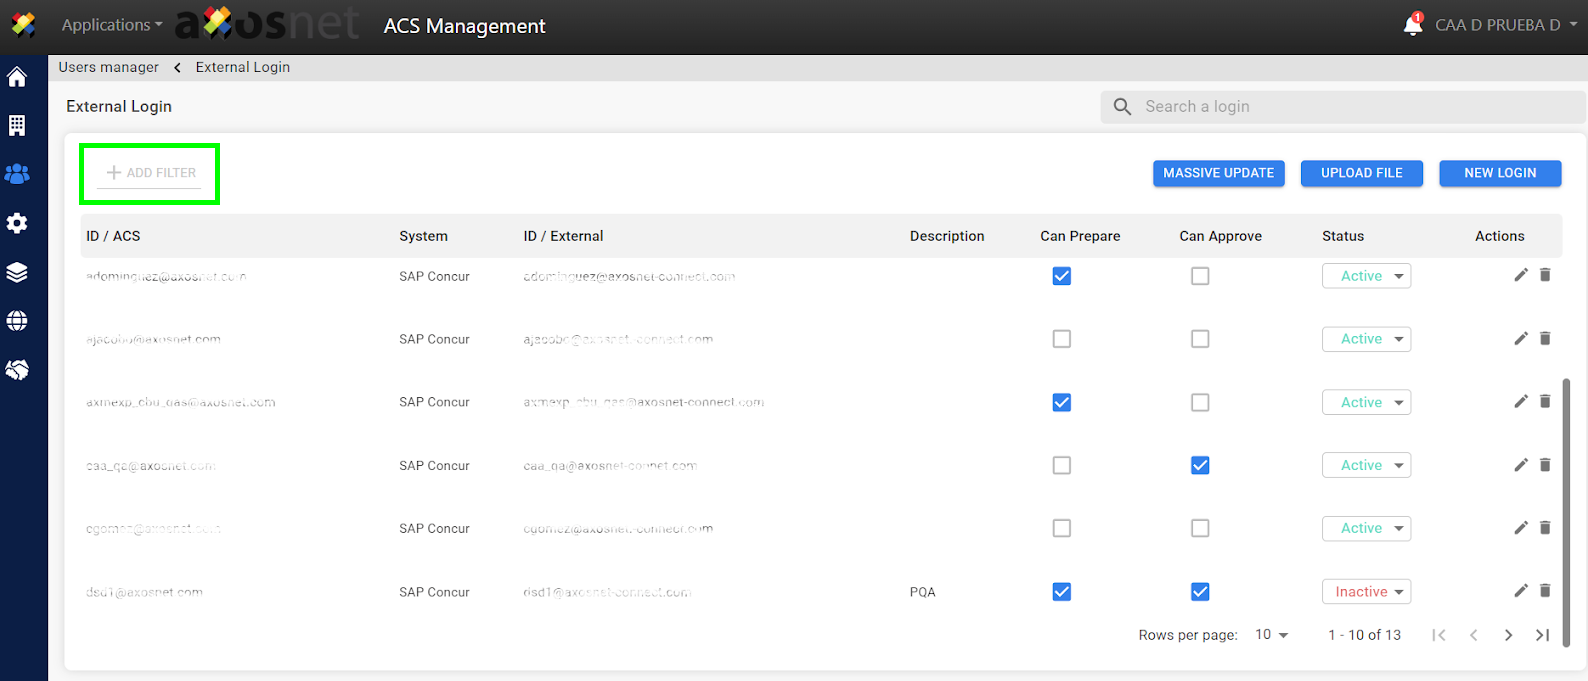Click the MASSIVE UPDATE button

tap(1218, 173)
